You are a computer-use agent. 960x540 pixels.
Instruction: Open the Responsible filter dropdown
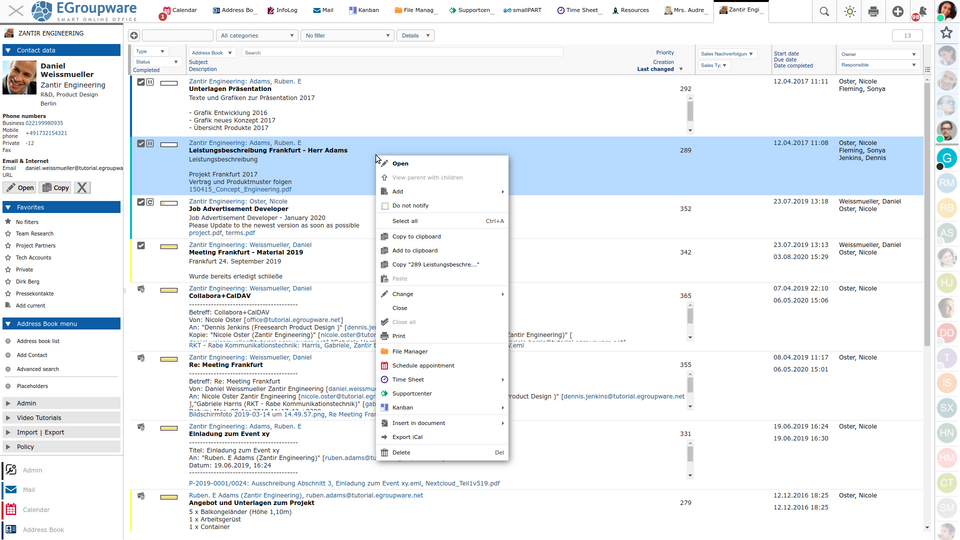(x=878, y=65)
